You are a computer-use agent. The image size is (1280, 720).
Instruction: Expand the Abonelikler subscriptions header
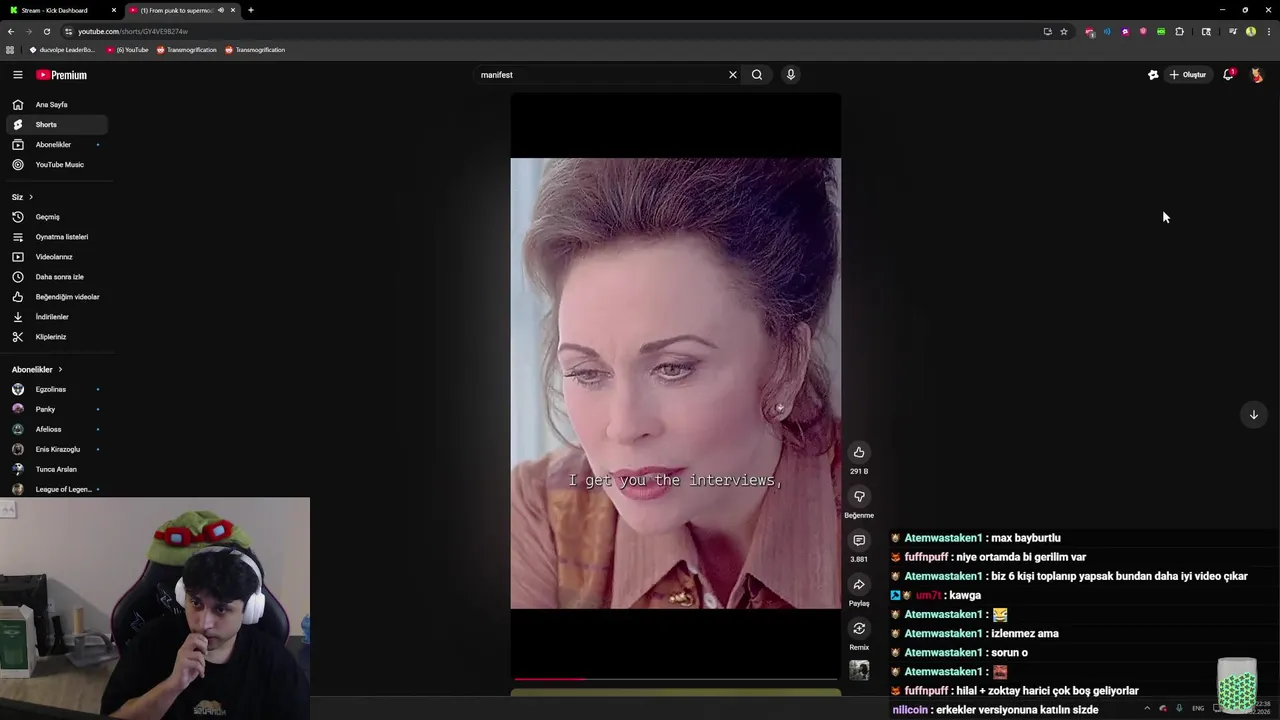37,370
